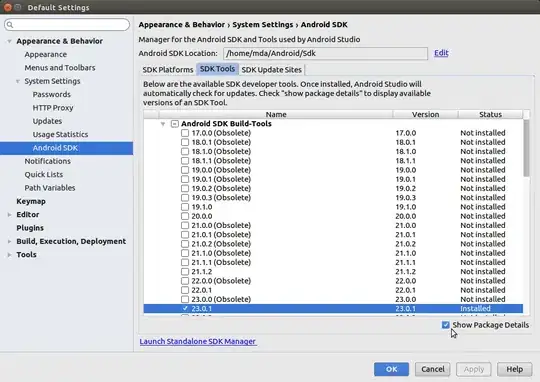The height and width of the screenshot is (382, 540).
Task: Collapse the System Settings tree arrow
Action: pyautogui.click(x=18, y=81)
